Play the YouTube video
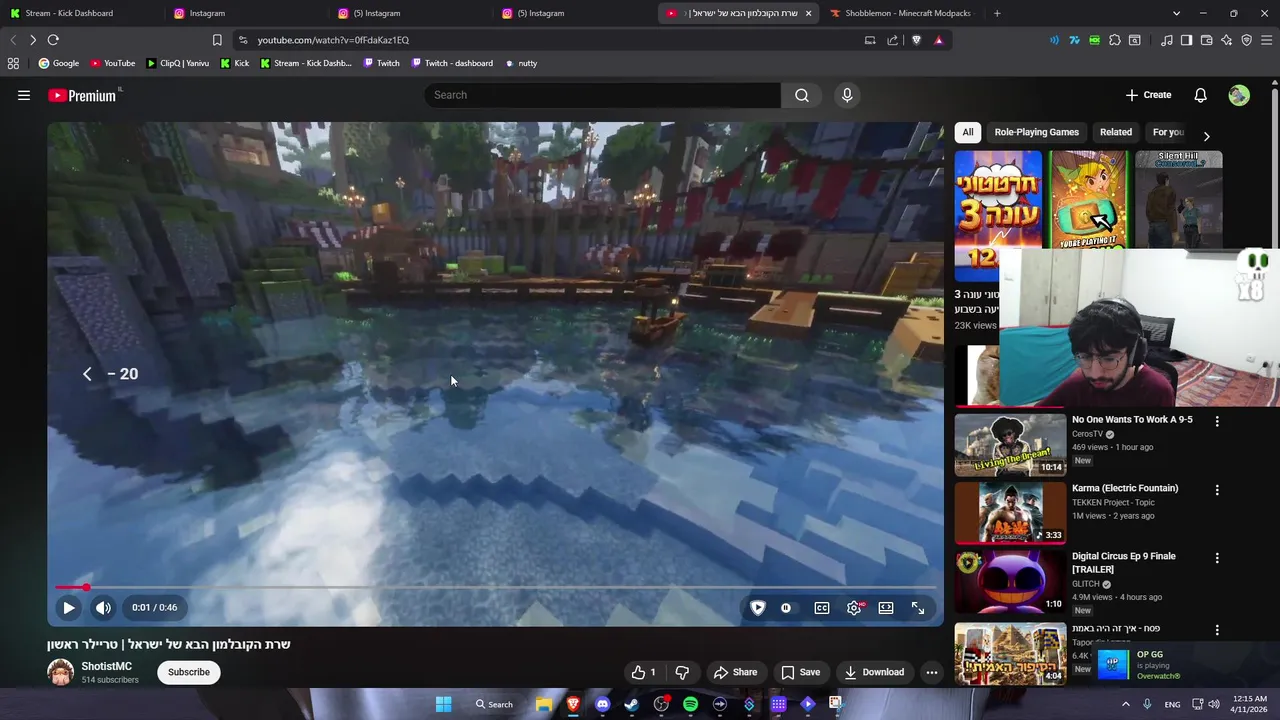Image resolution: width=1280 pixels, height=720 pixels. point(68,607)
